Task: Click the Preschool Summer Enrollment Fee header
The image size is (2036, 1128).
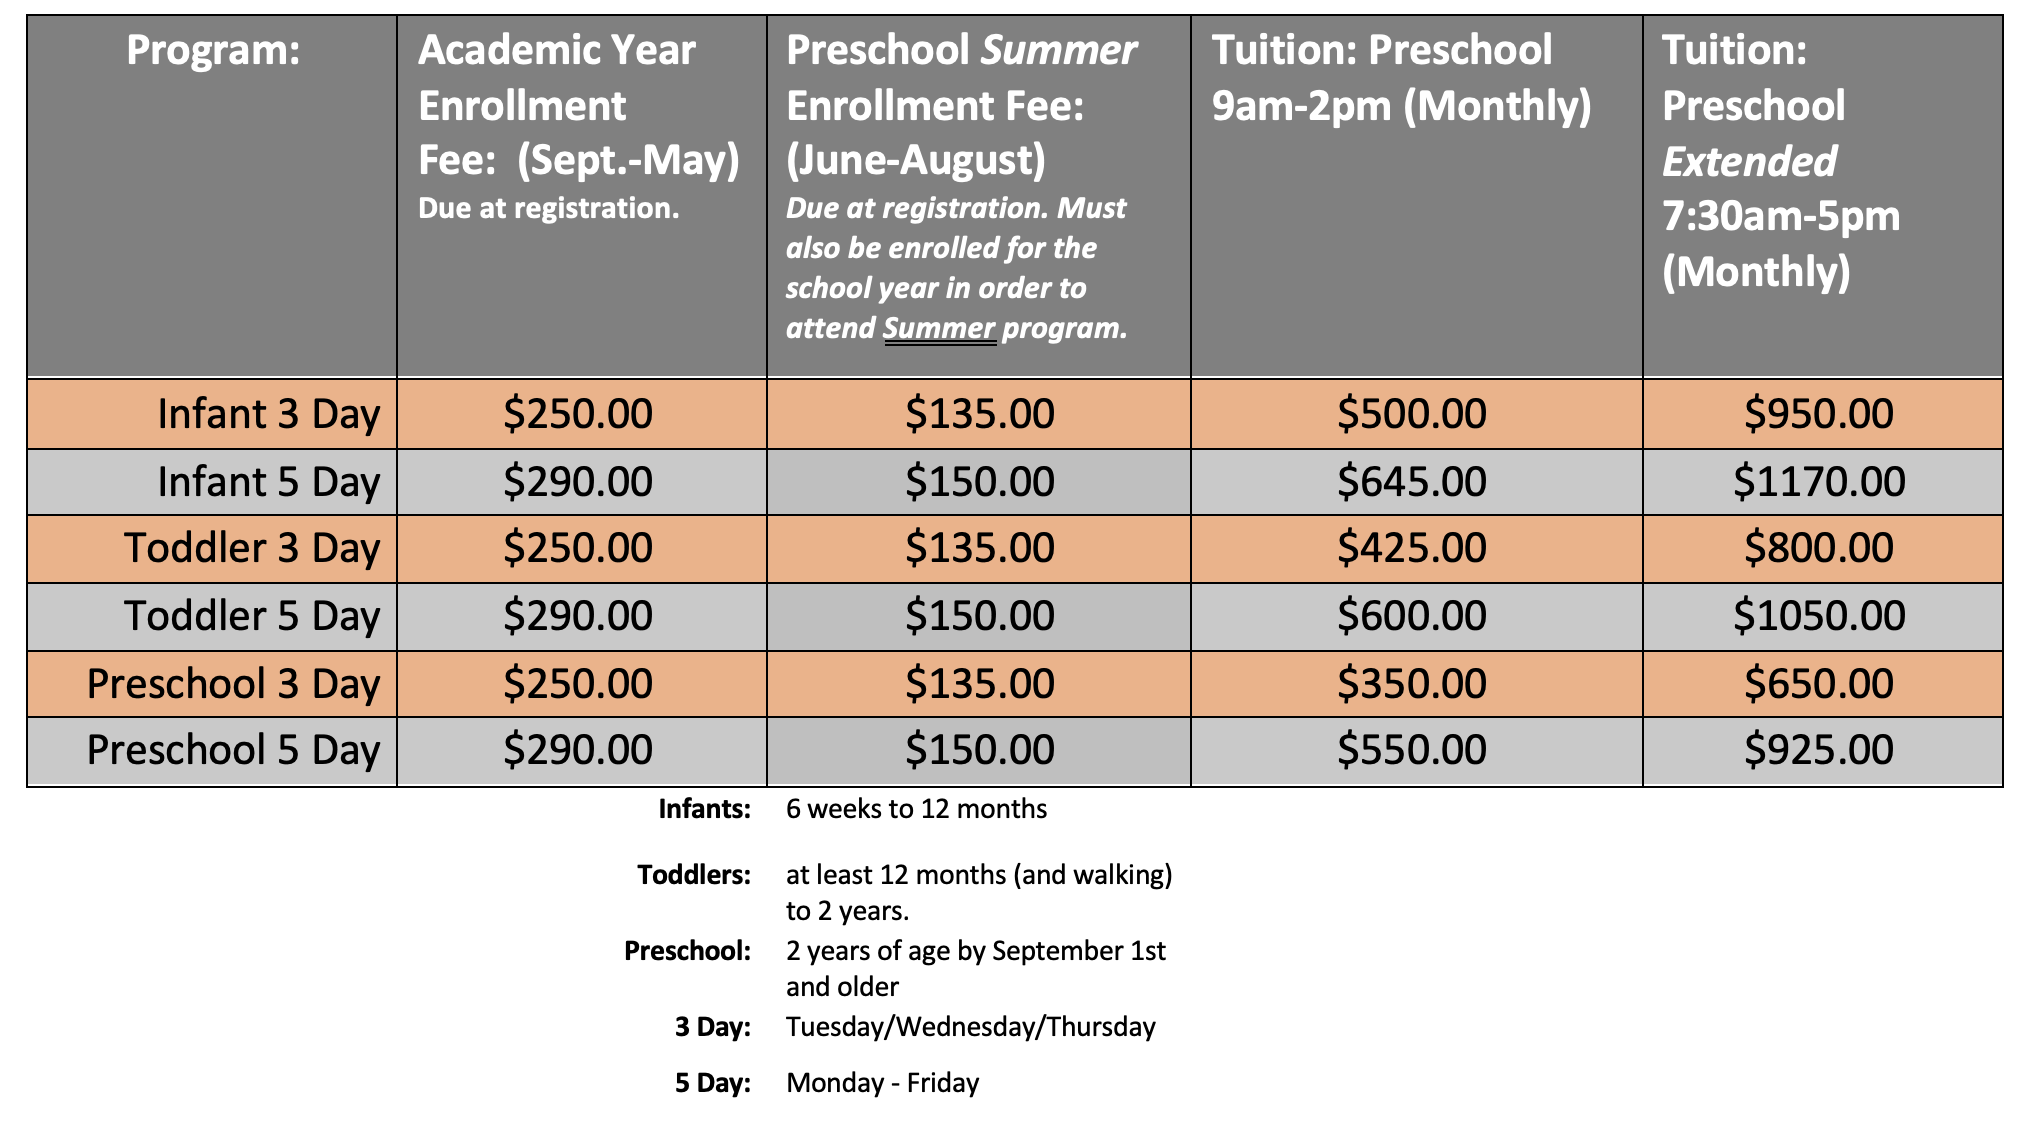Action: point(961,187)
